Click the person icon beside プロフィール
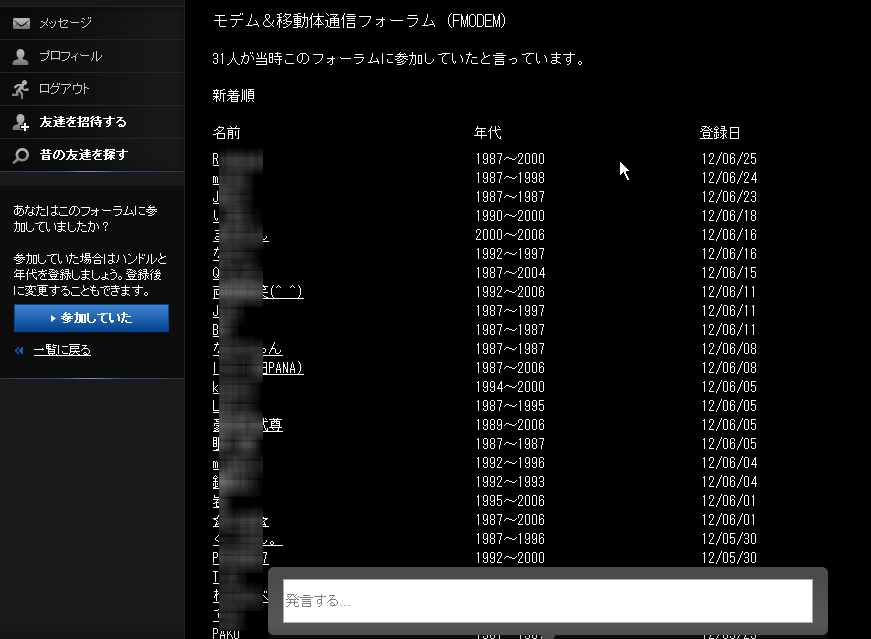Viewport: 871px width, 639px height. pyautogui.click(x=21, y=56)
